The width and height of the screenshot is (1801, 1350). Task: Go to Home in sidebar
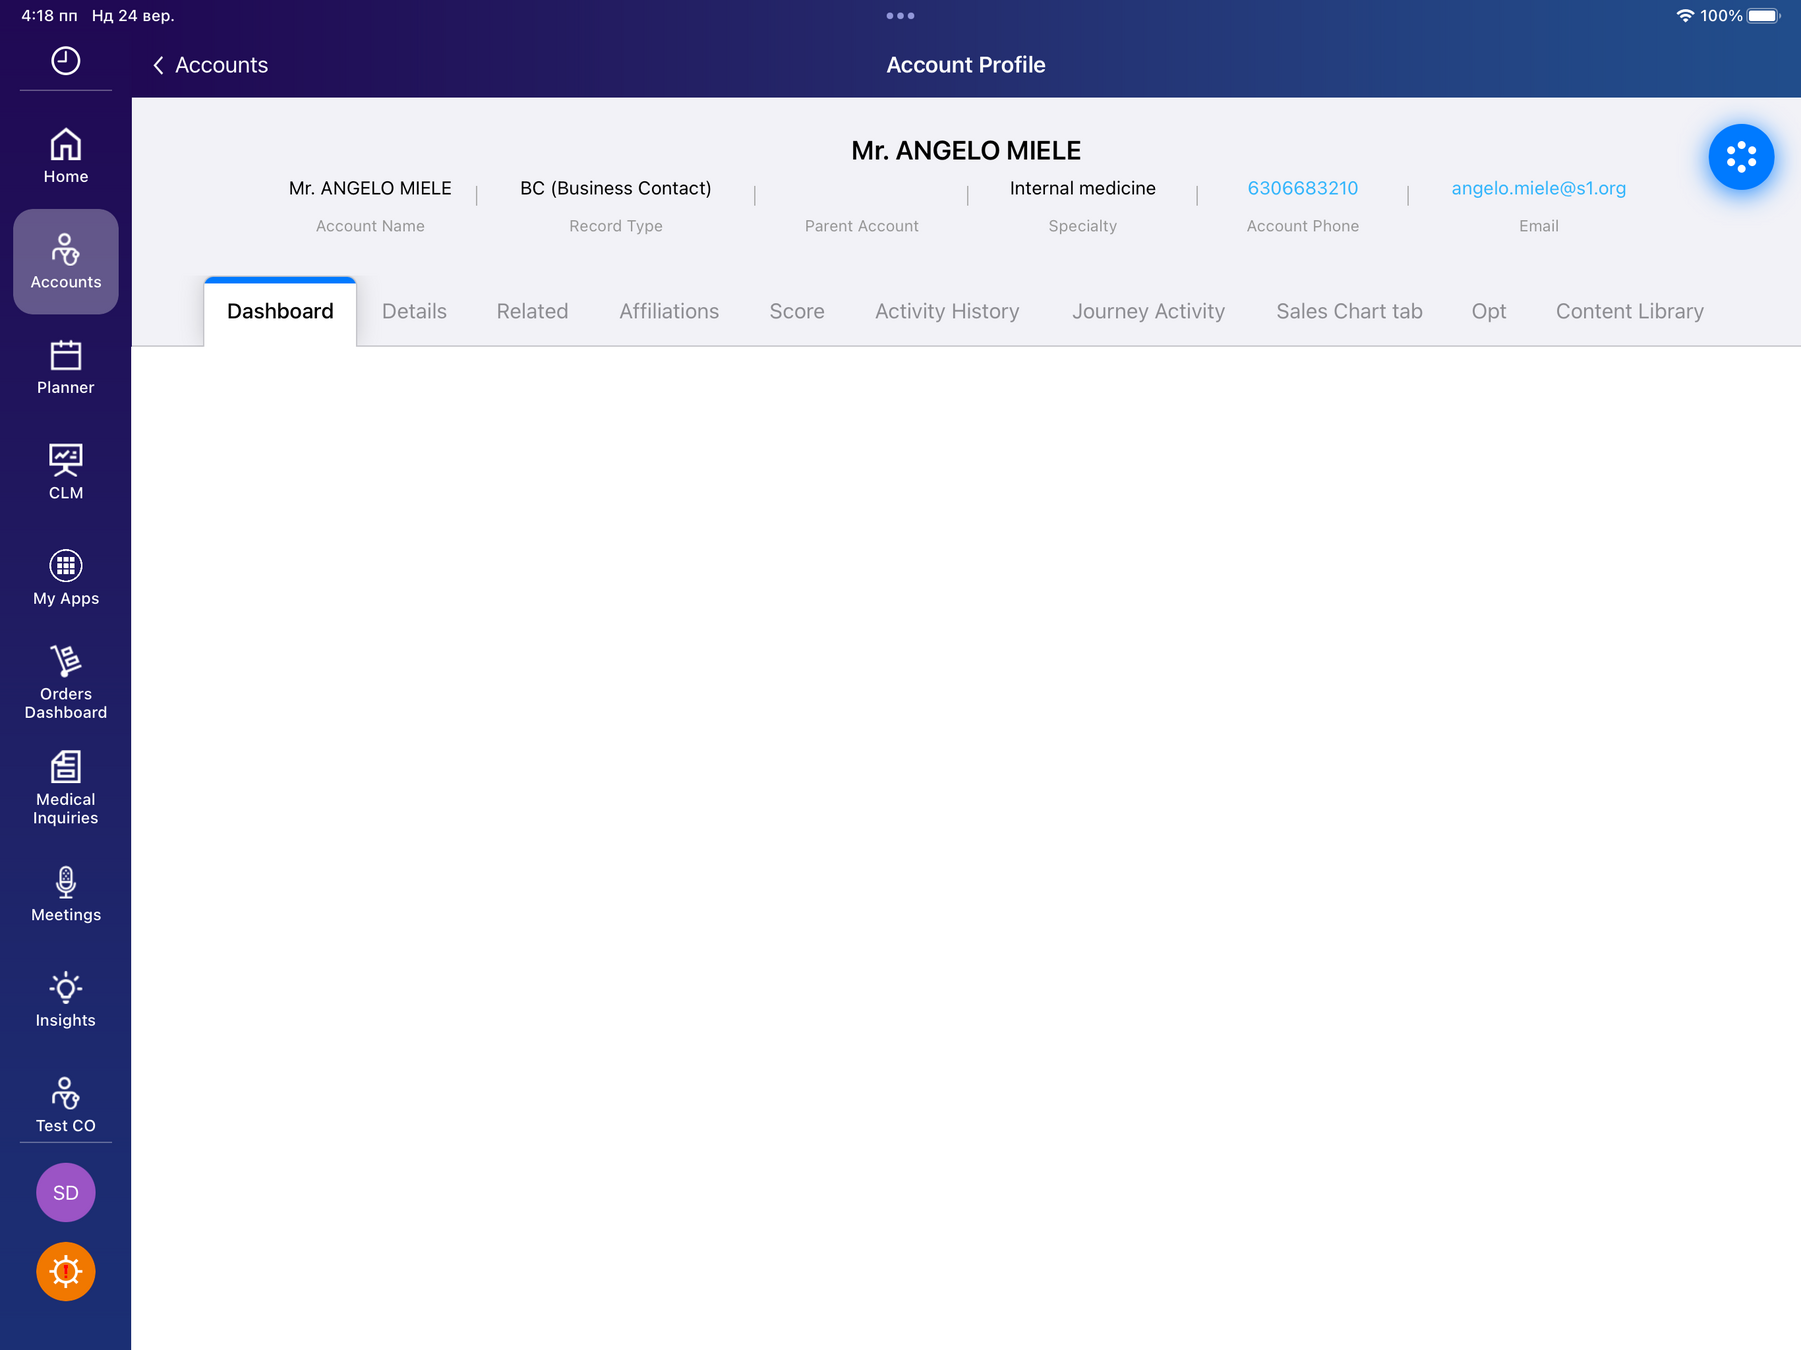click(65, 156)
